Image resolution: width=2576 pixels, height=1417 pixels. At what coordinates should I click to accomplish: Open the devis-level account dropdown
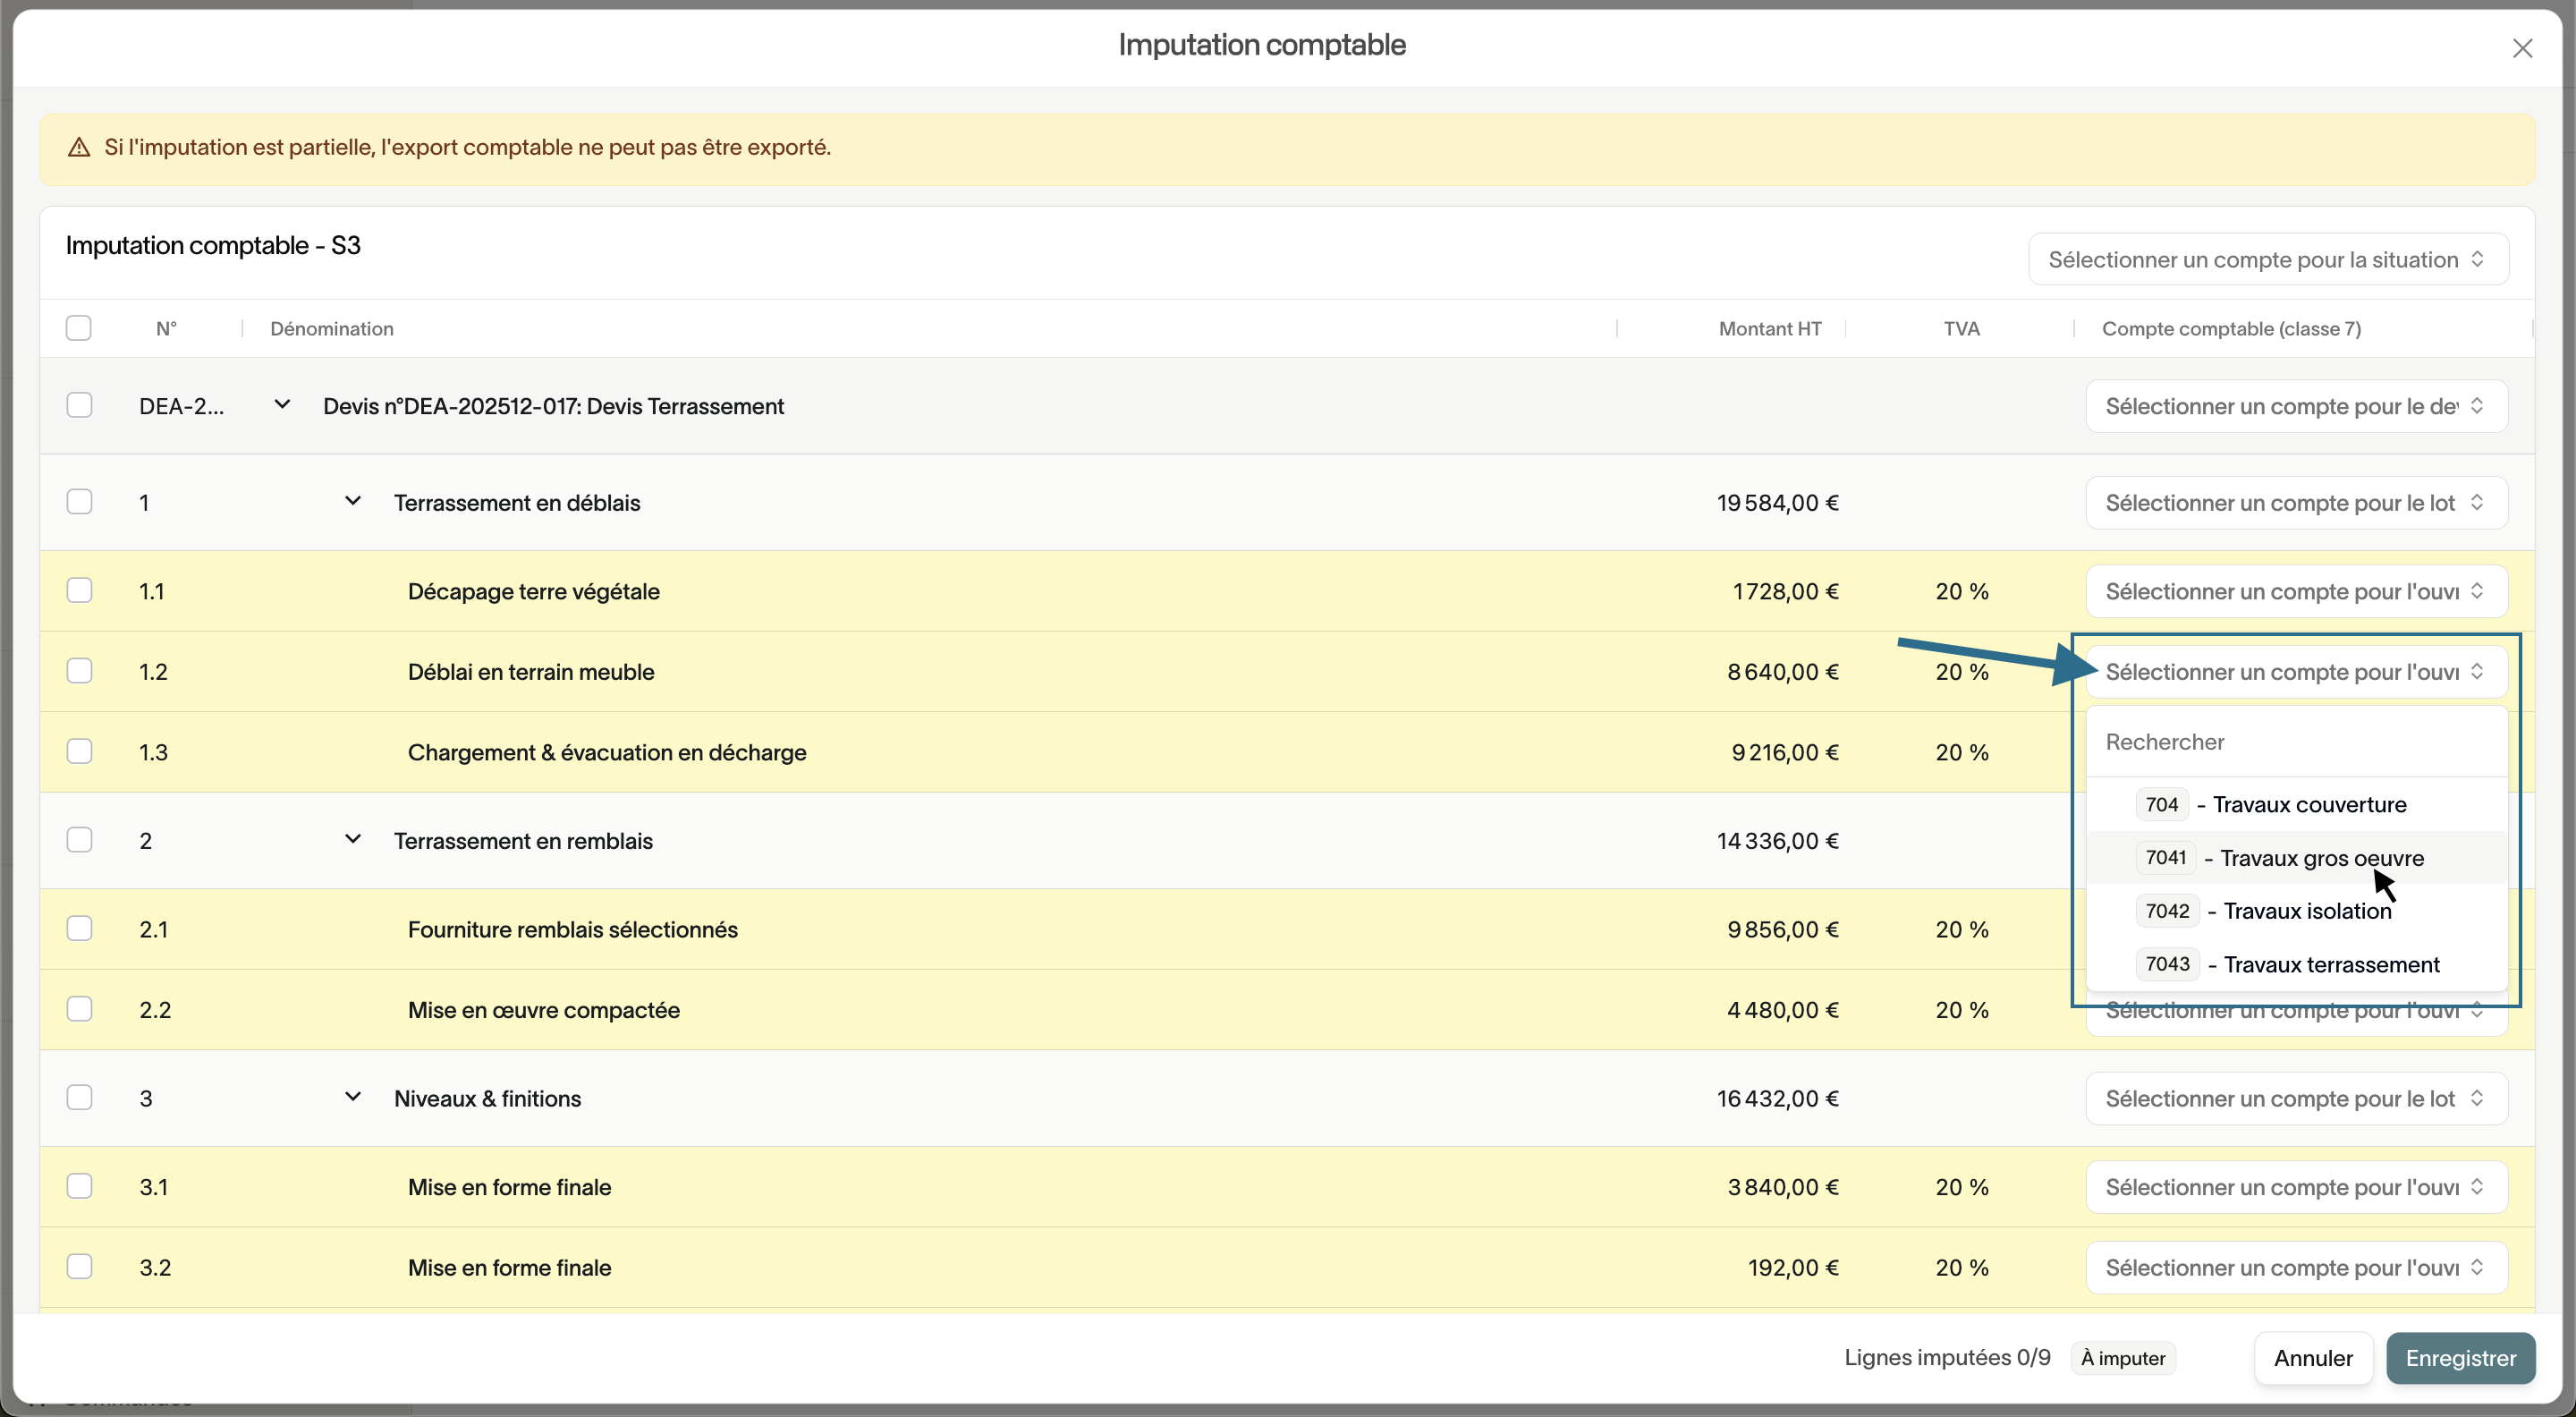[2295, 406]
